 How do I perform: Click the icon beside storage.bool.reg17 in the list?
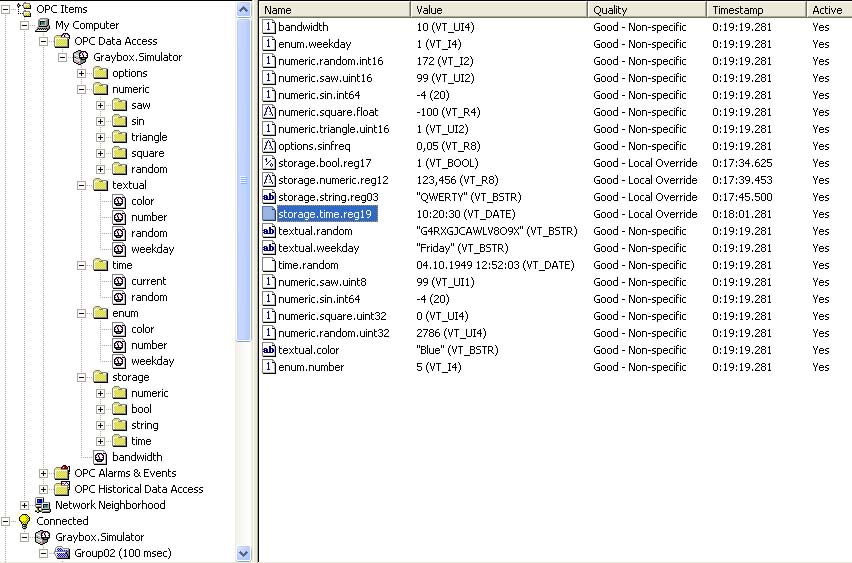[x=269, y=163]
